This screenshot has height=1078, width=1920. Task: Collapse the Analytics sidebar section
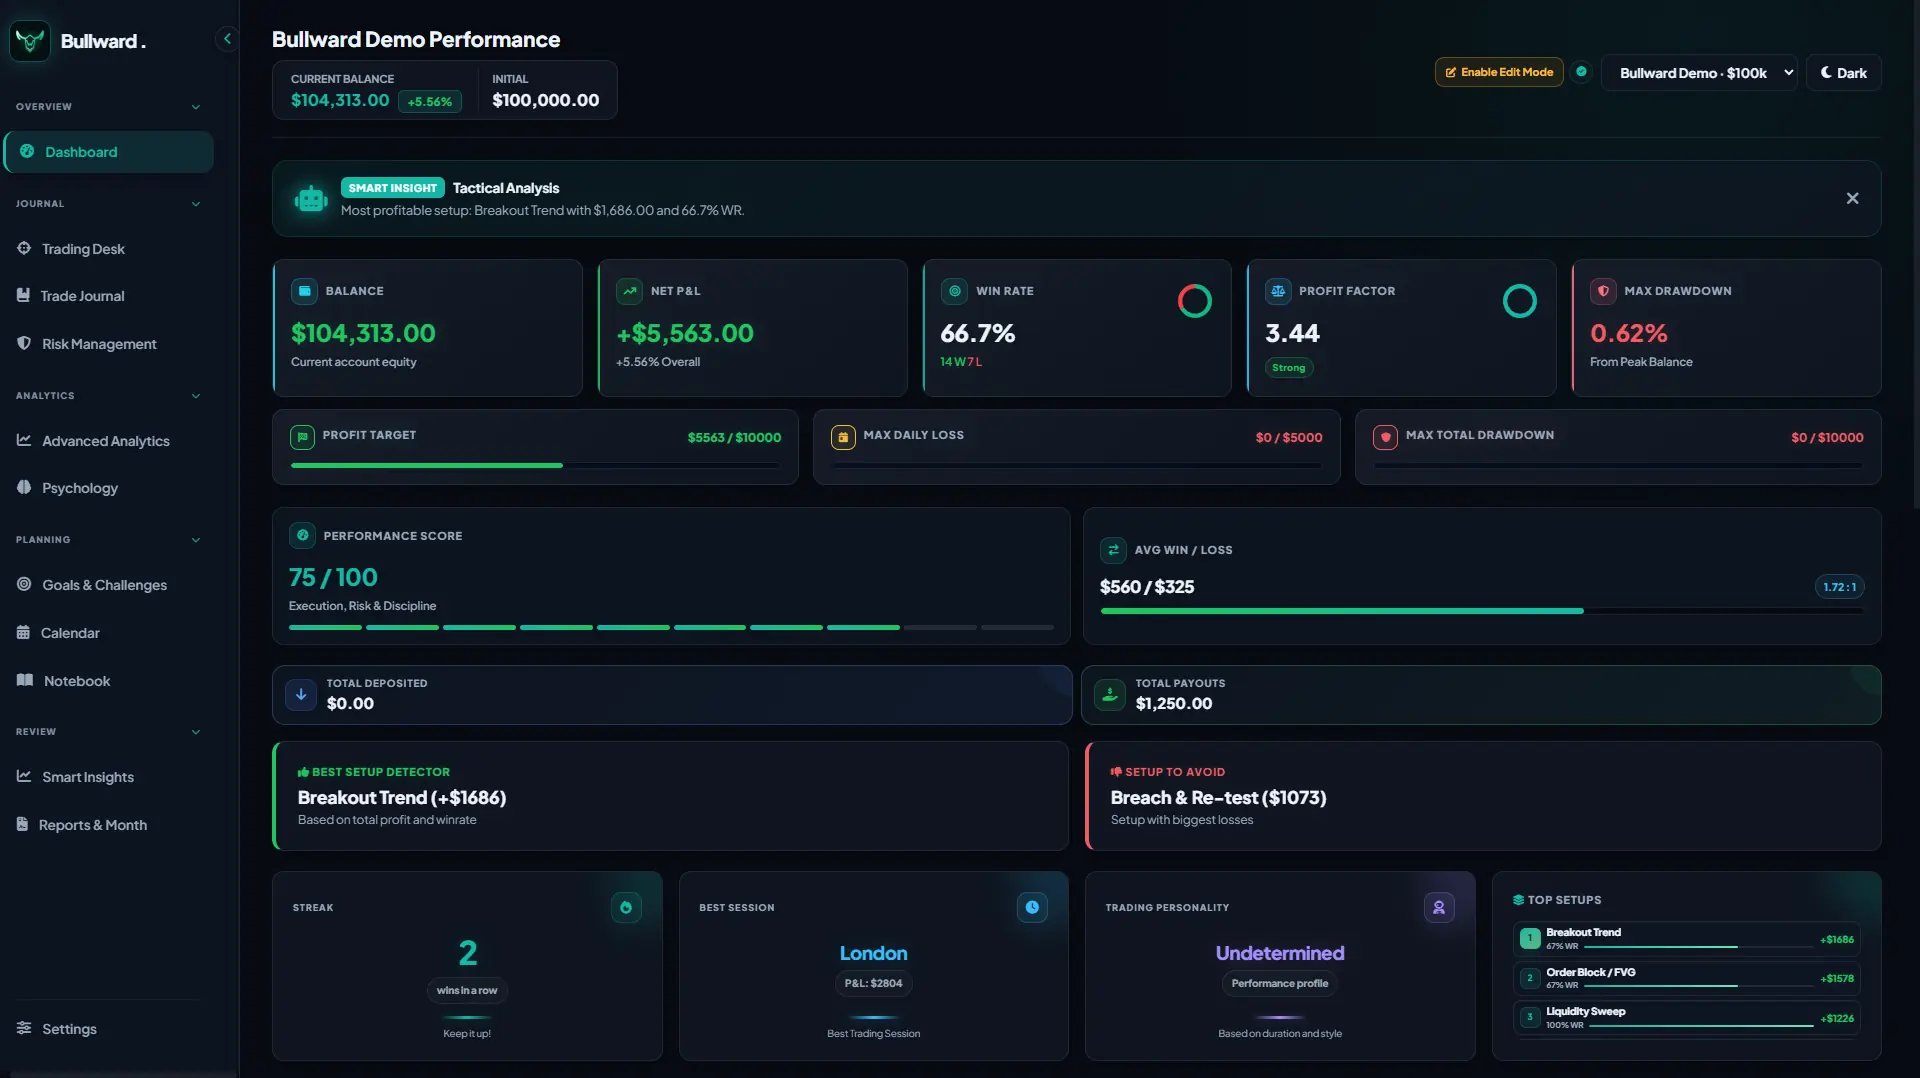(196, 396)
